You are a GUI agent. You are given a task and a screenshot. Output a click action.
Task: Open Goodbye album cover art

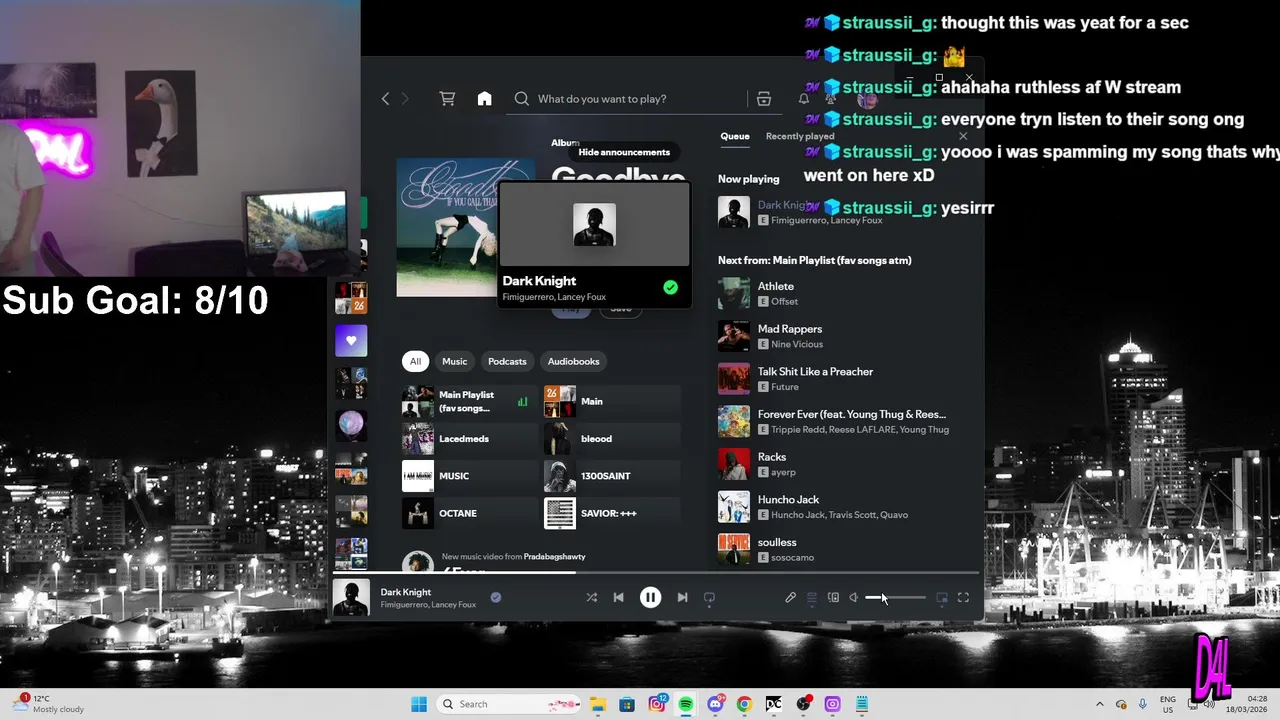click(x=447, y=227)
